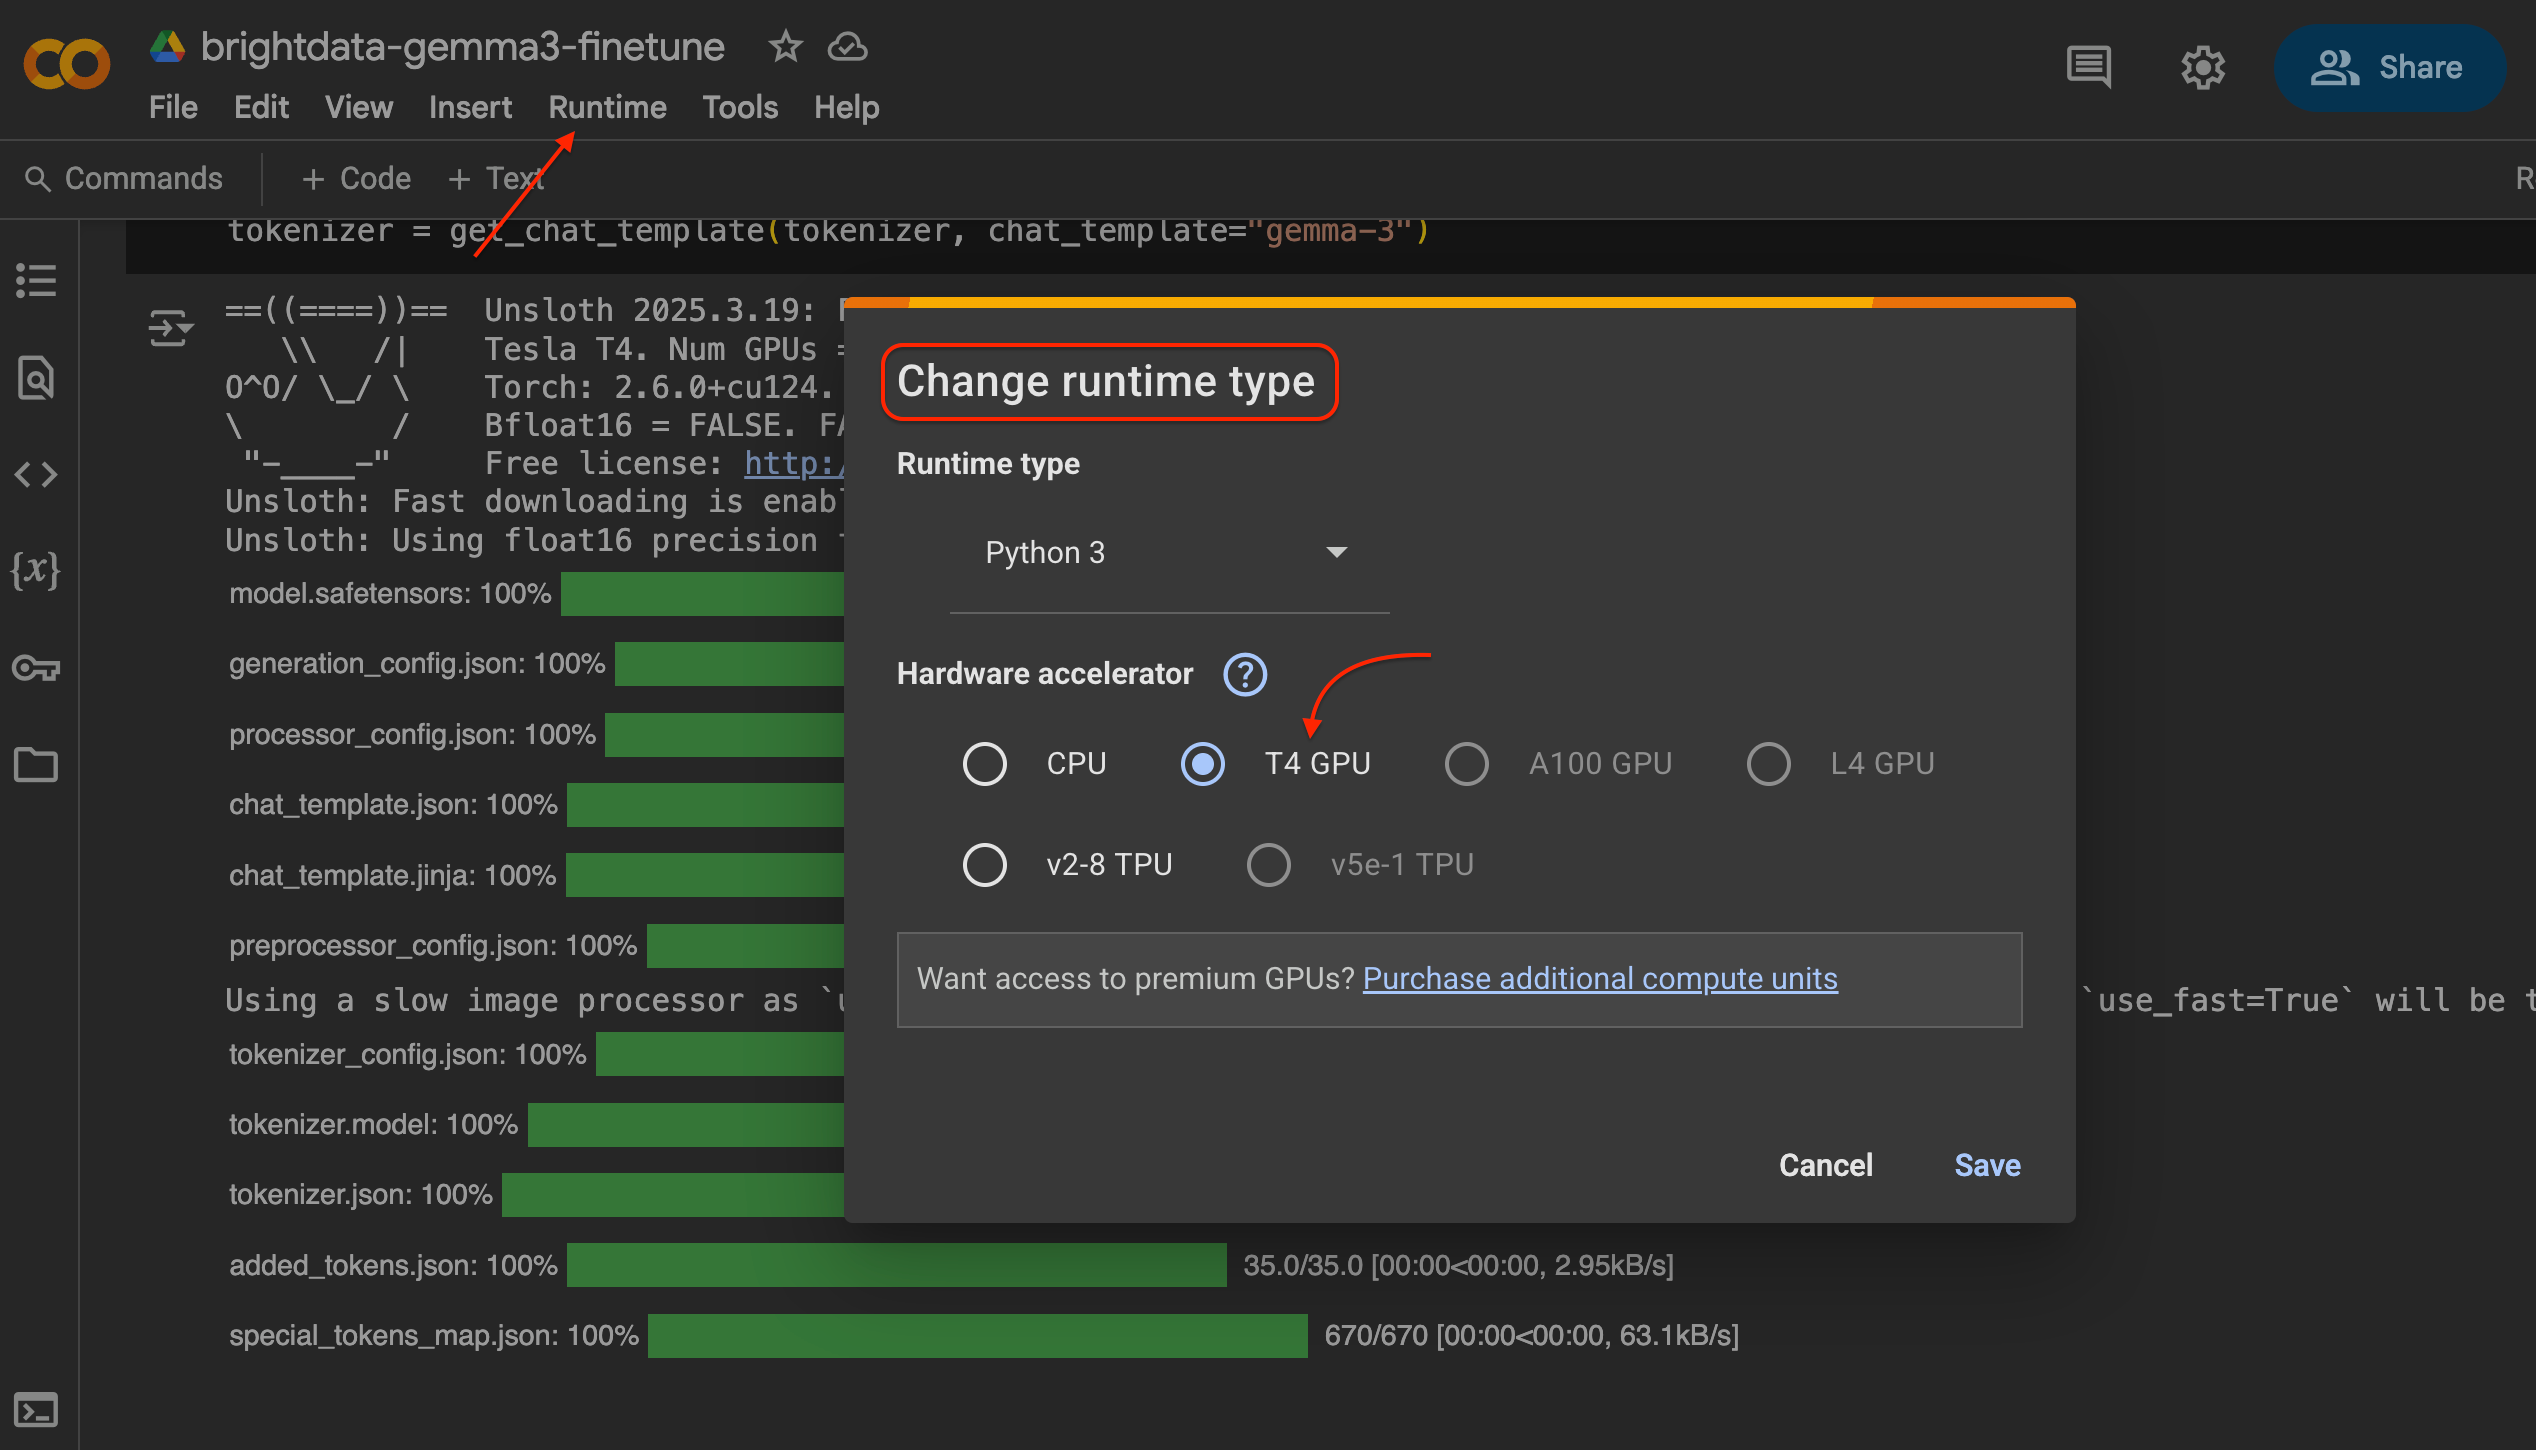Open the Help menu
This screenshot has height=1450, width=2536.
coord(846,107)
